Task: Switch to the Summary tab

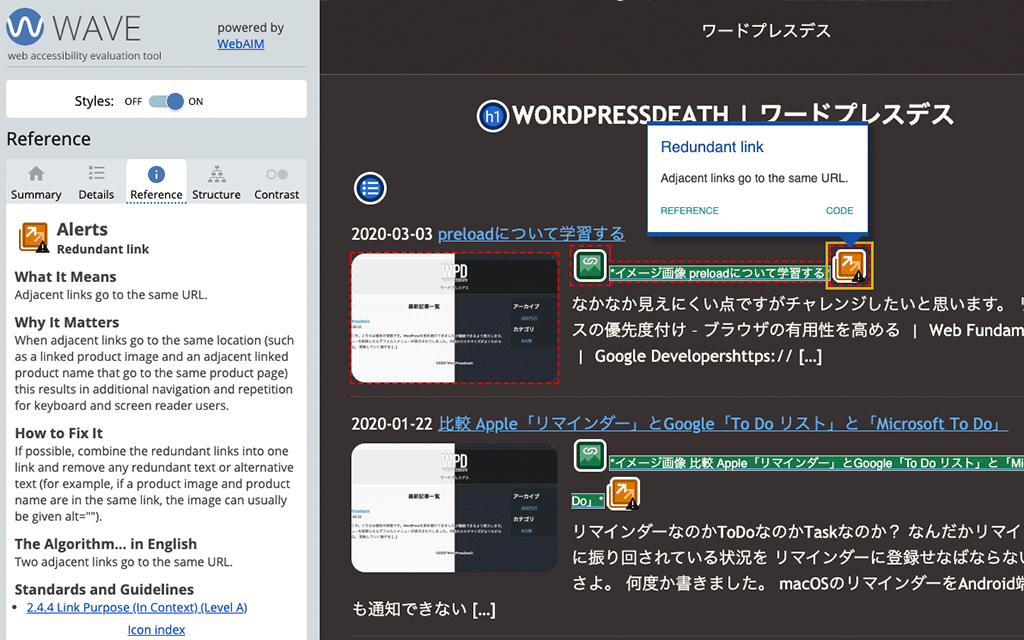Action: pyautogui.click(x=36, y=182)
